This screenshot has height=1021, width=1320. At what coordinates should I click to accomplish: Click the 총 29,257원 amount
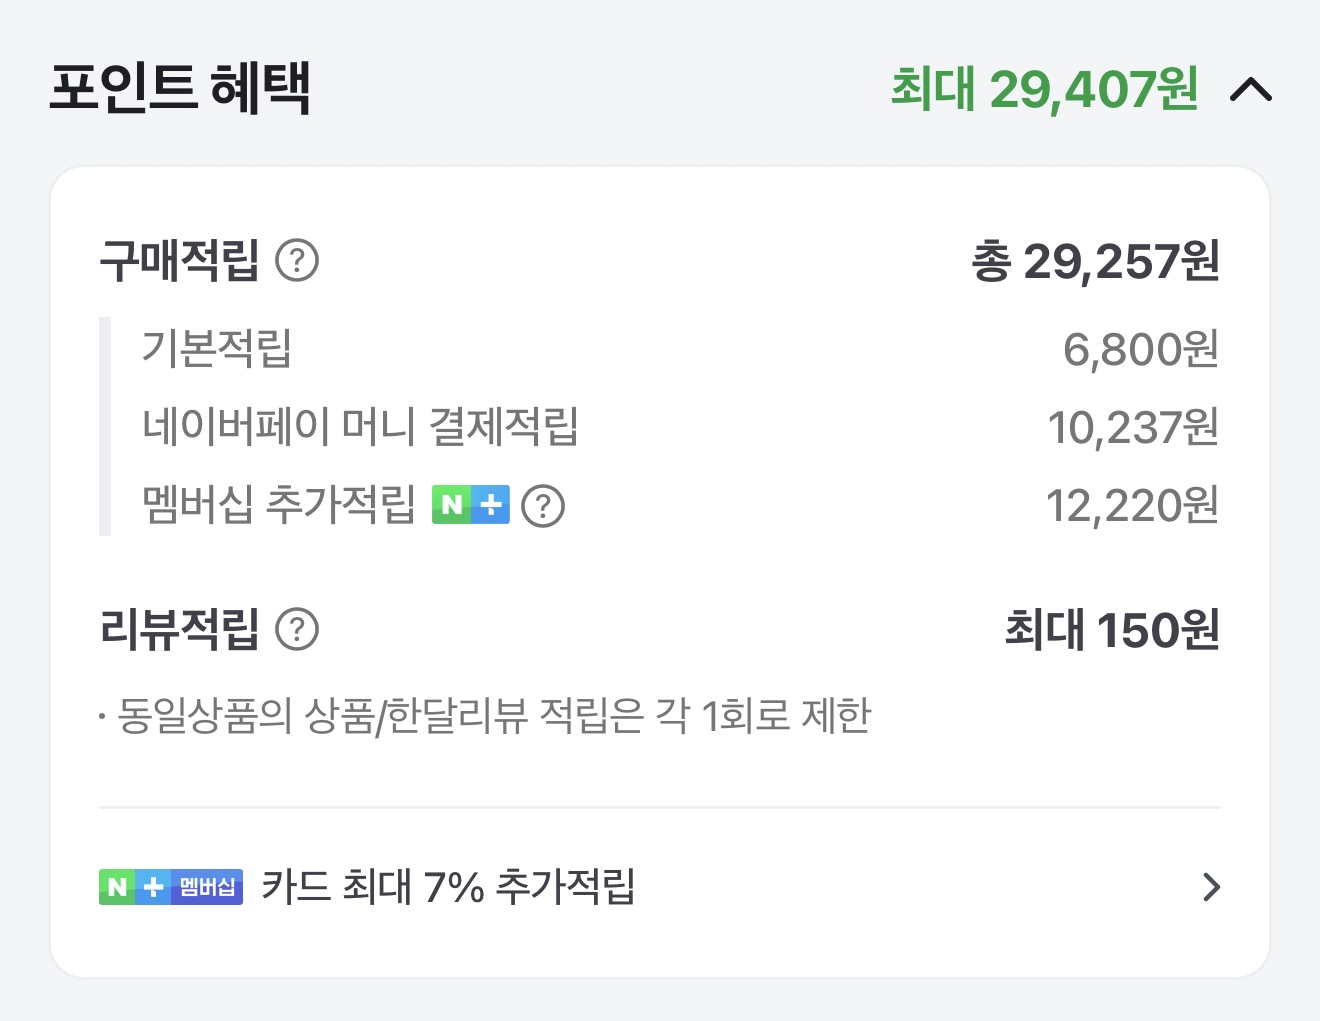tap(1095, 261)
